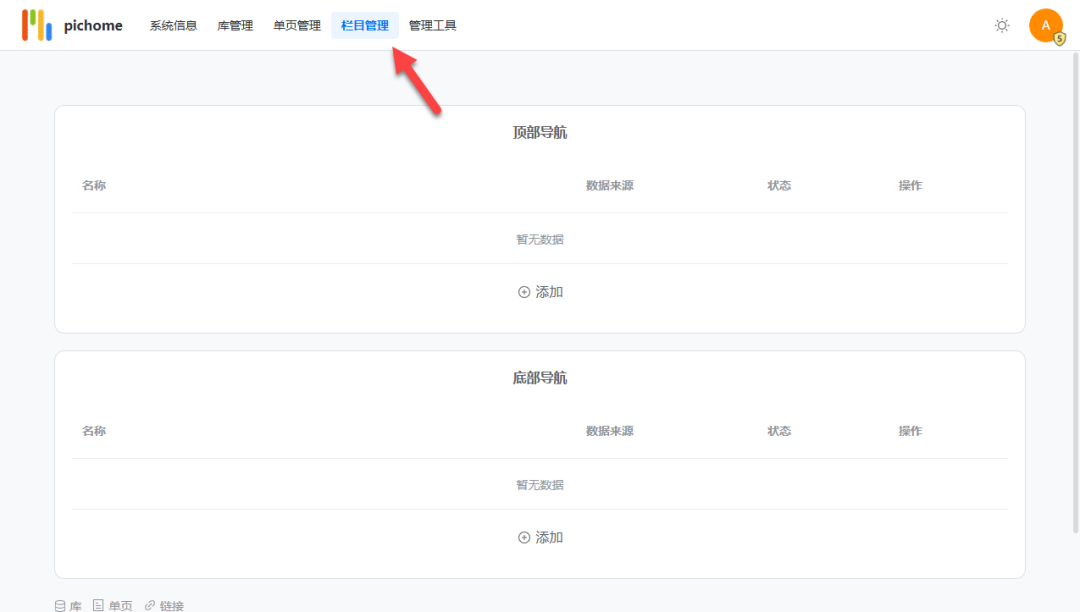Open the user avatar with badge 5
This screenshot has width=1080, height=612.
point(1046,25)
